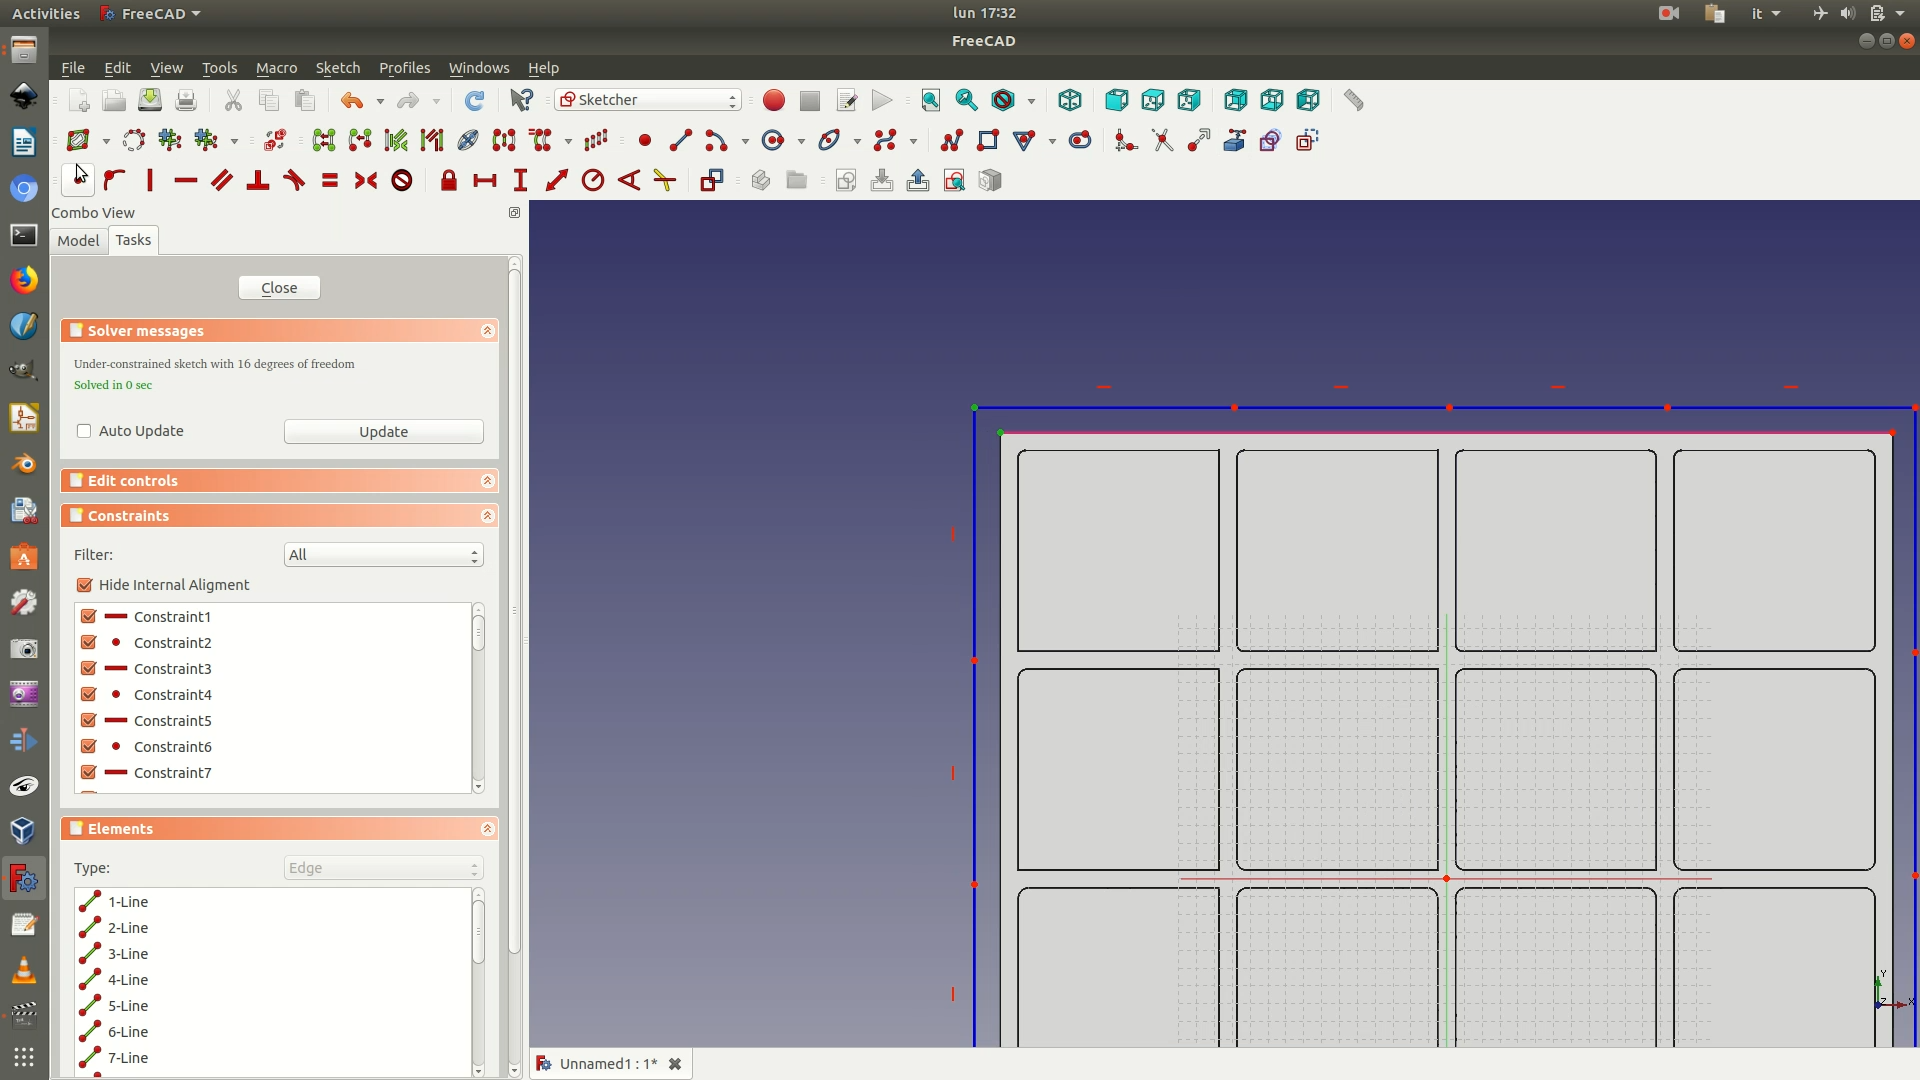This screenshot has width=1920, height=1080.
Task: Collapse the Constraints section
Action: [487, 516]
